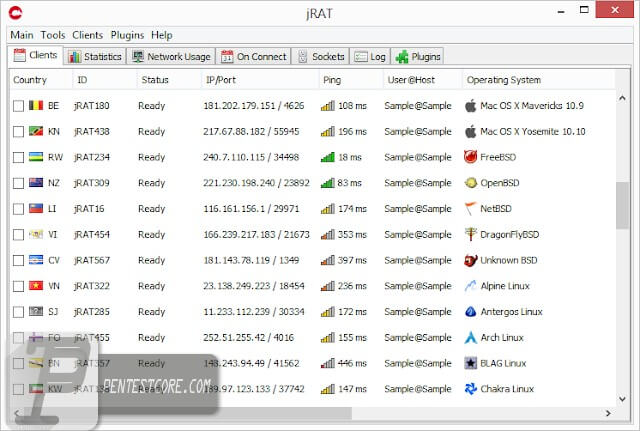
Task: Click the Alpine Linux icon
Action: tap(471, 286)
